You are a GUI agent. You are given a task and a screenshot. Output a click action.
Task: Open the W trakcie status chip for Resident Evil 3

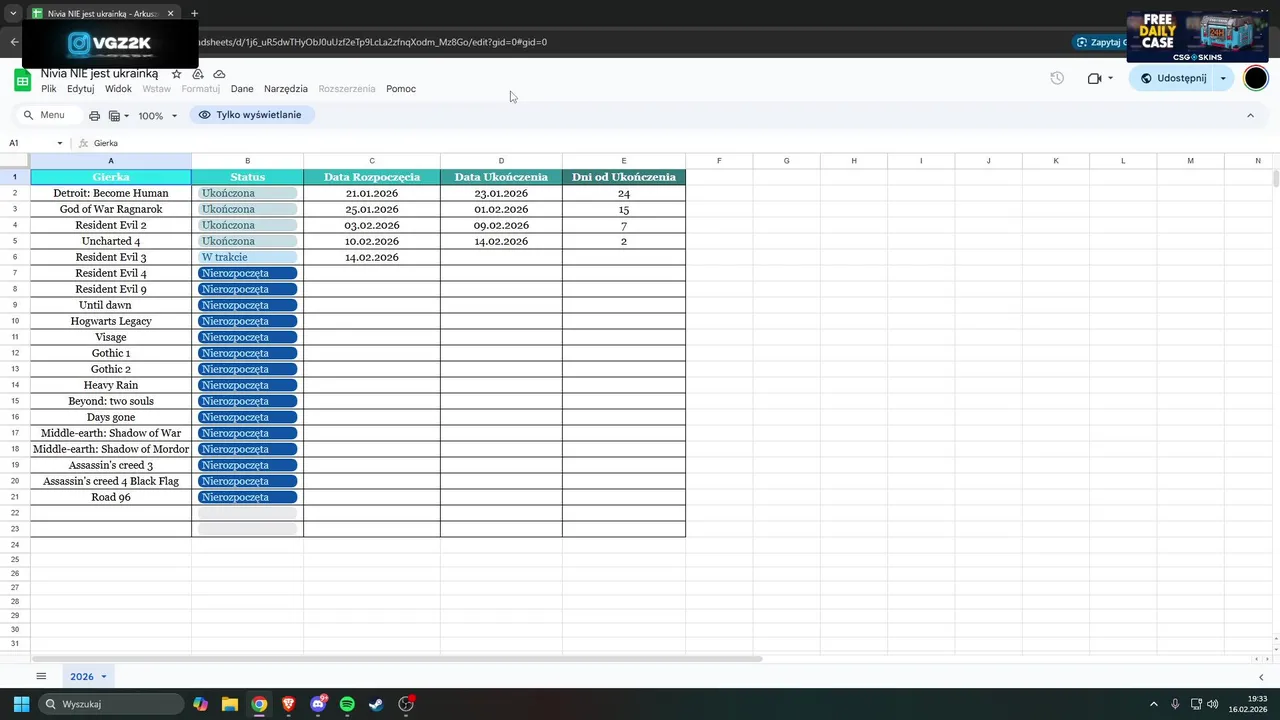click(248, 257)
